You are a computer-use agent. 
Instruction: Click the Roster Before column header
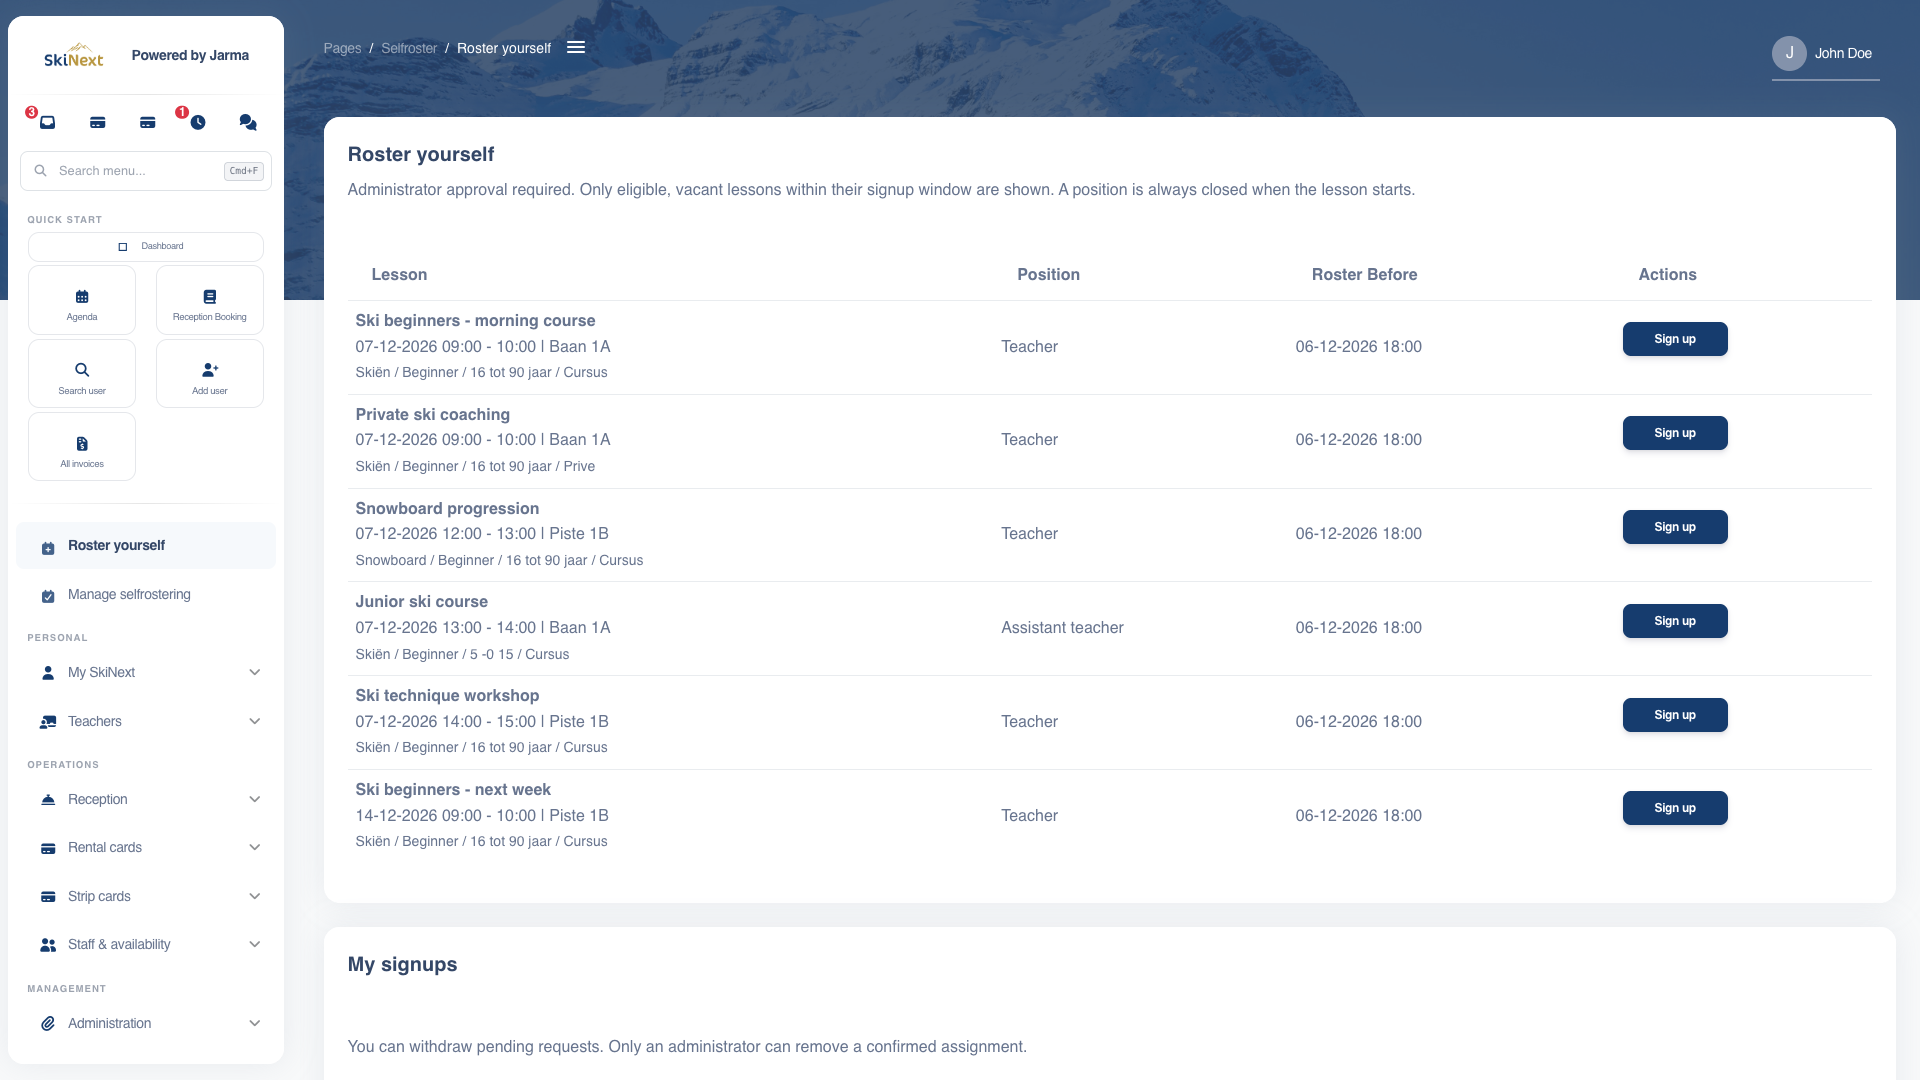1364,275
